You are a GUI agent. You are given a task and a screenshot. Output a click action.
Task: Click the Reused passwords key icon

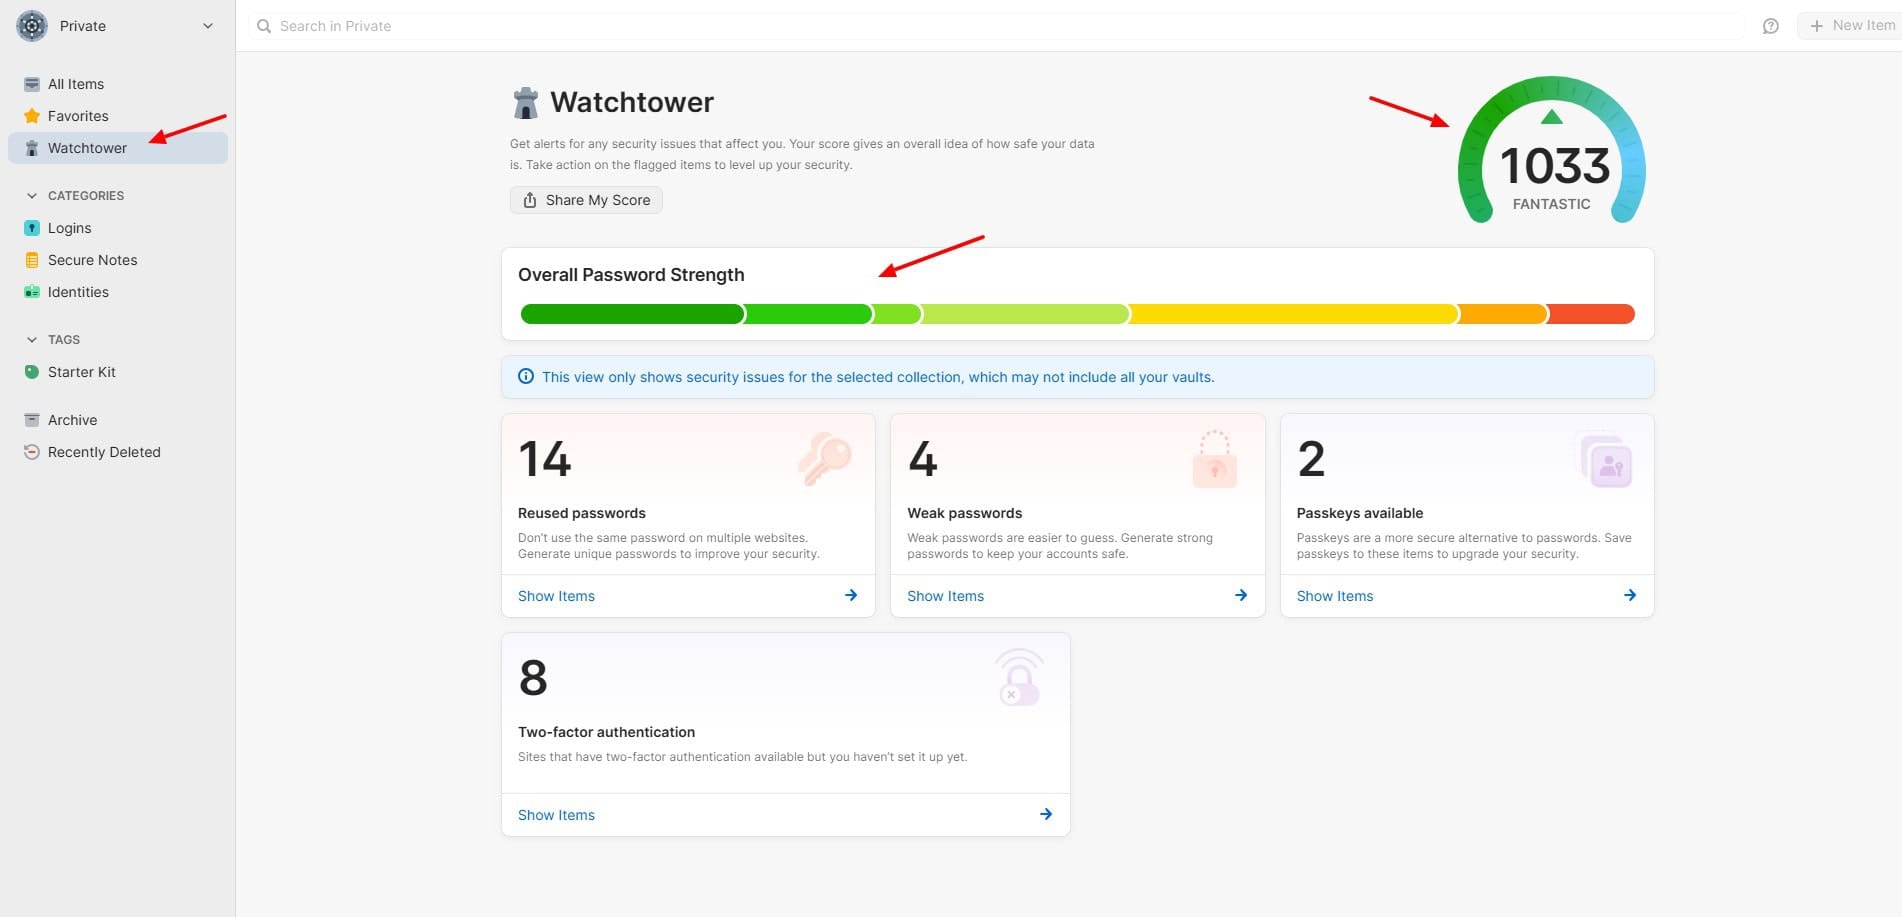pos(824,460)
